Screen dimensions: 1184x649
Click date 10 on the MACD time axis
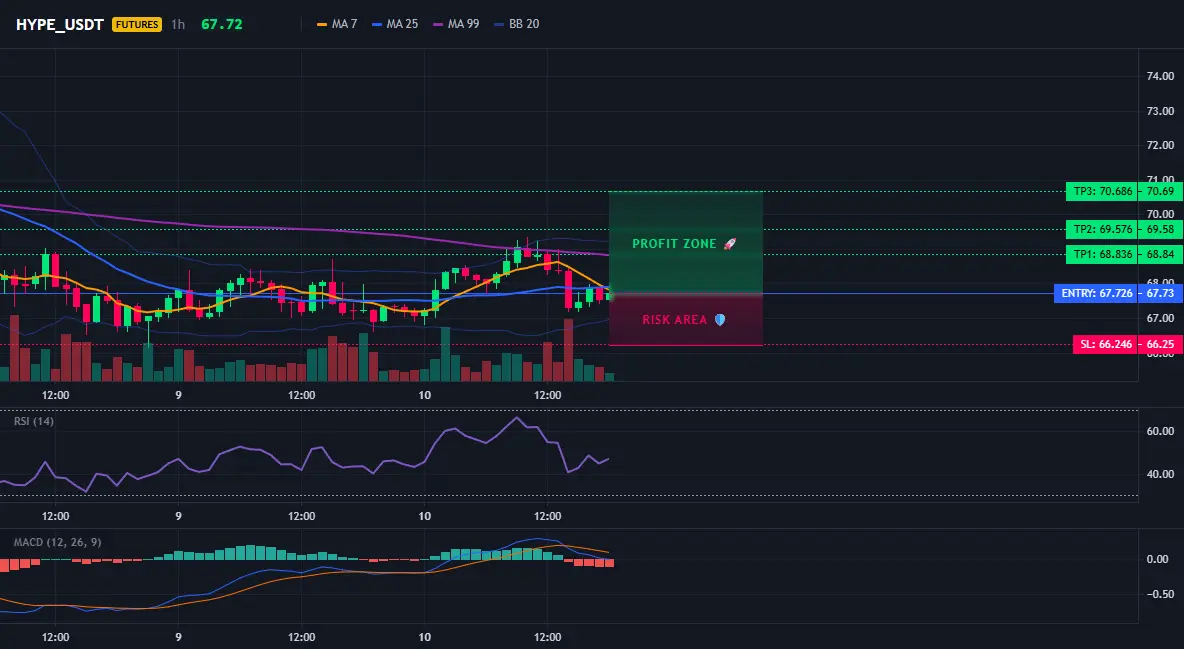[424, 637]
